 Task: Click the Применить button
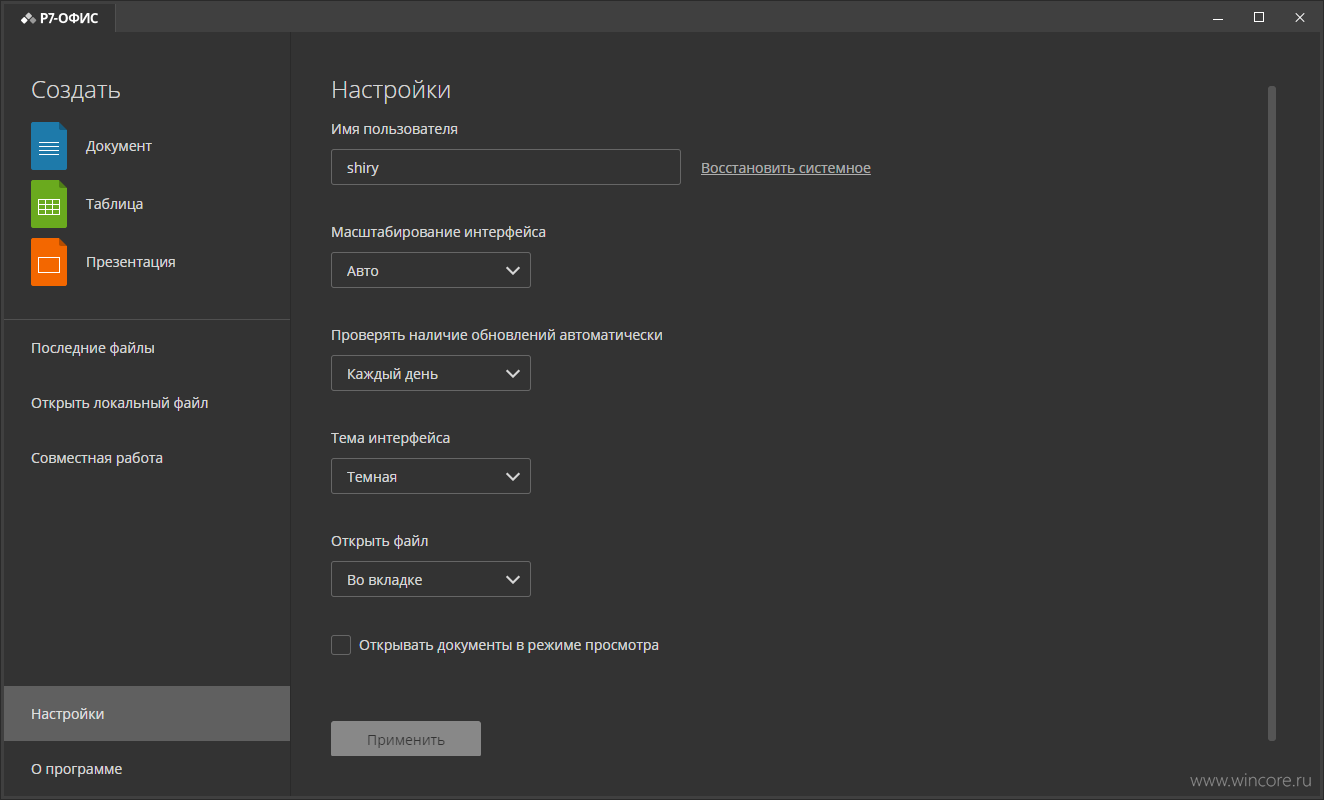tap(406, 739)
